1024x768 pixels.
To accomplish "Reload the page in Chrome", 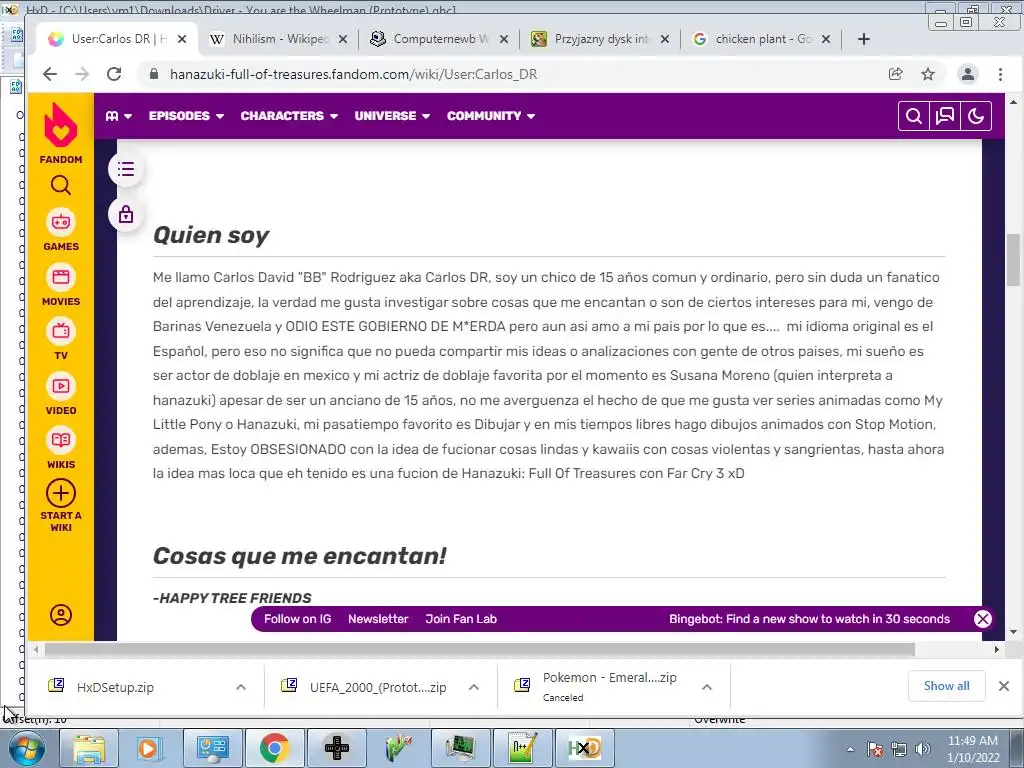I will click(x=114, y=74).
